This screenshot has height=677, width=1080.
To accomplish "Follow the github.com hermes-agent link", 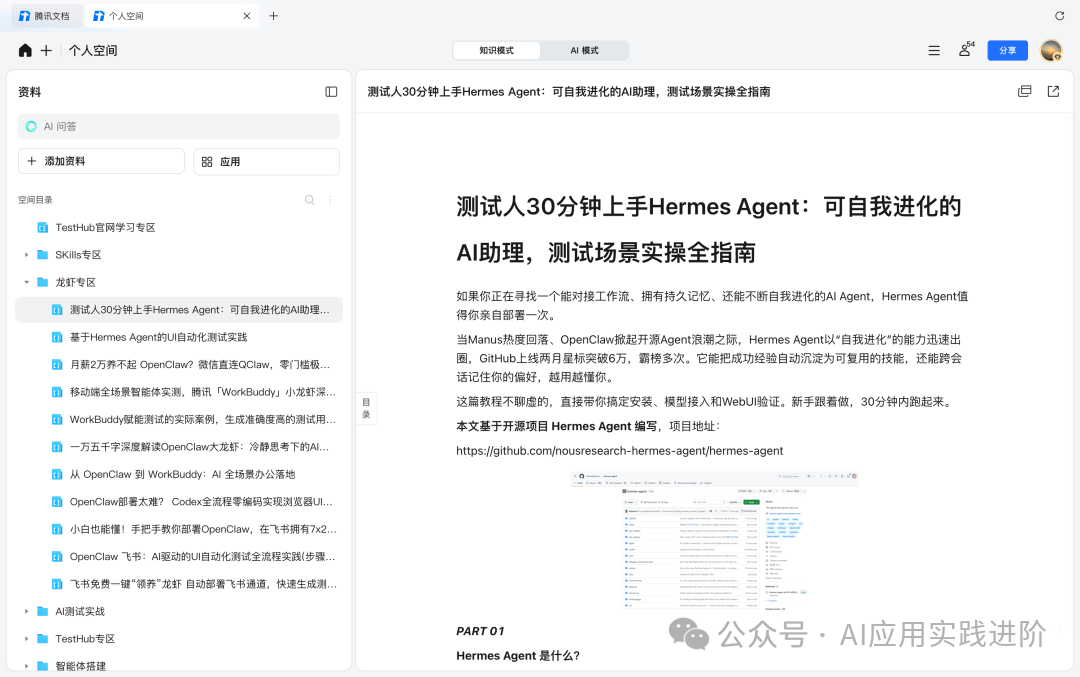I will (619, 451).
